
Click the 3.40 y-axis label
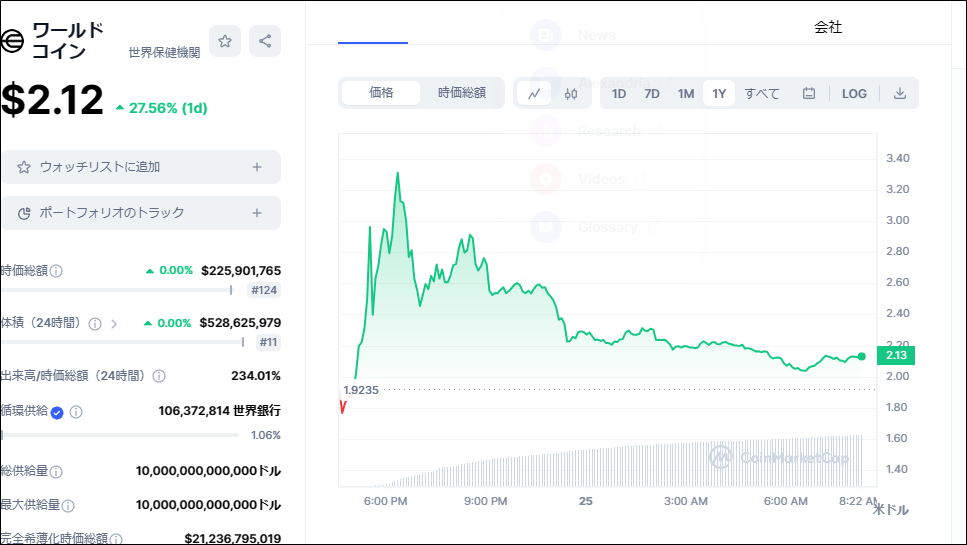898,158
